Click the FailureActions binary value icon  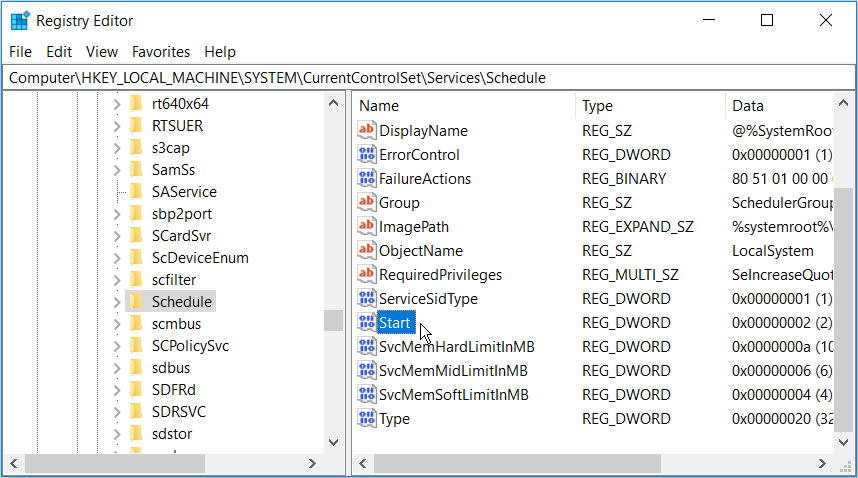(x=366, y=179)
